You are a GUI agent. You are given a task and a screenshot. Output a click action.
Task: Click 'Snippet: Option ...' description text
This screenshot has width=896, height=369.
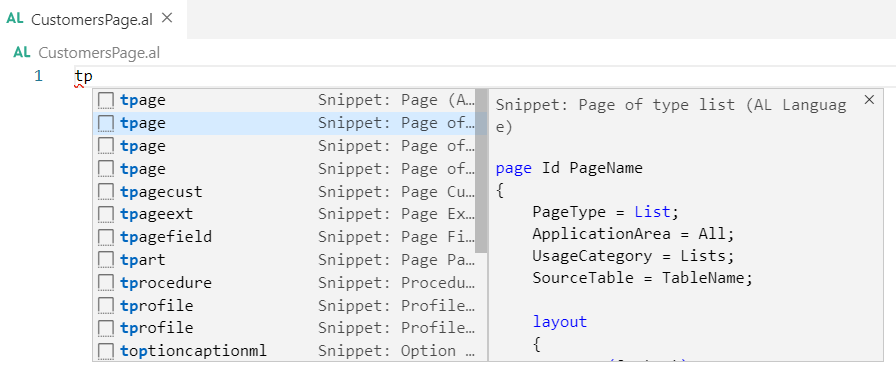[x=397, y=351]
